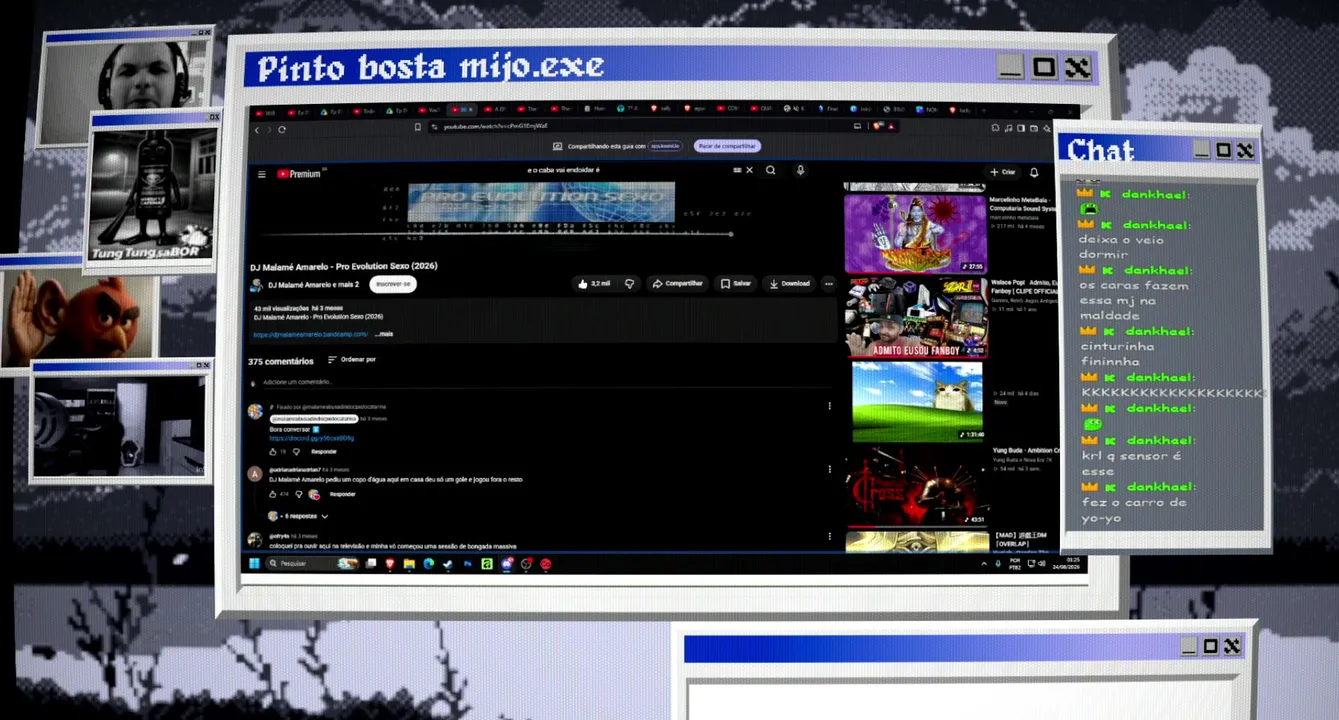Image resolution: width=1339 pixels, height=720 pixels.
Task: Like the copo d'água comment
Action: (273, 494)
